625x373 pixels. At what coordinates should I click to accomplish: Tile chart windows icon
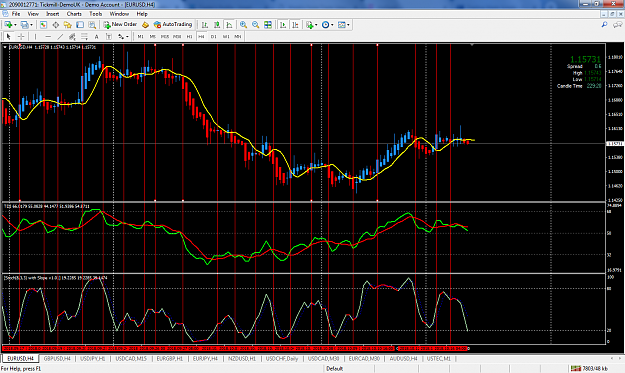[268, 25]
